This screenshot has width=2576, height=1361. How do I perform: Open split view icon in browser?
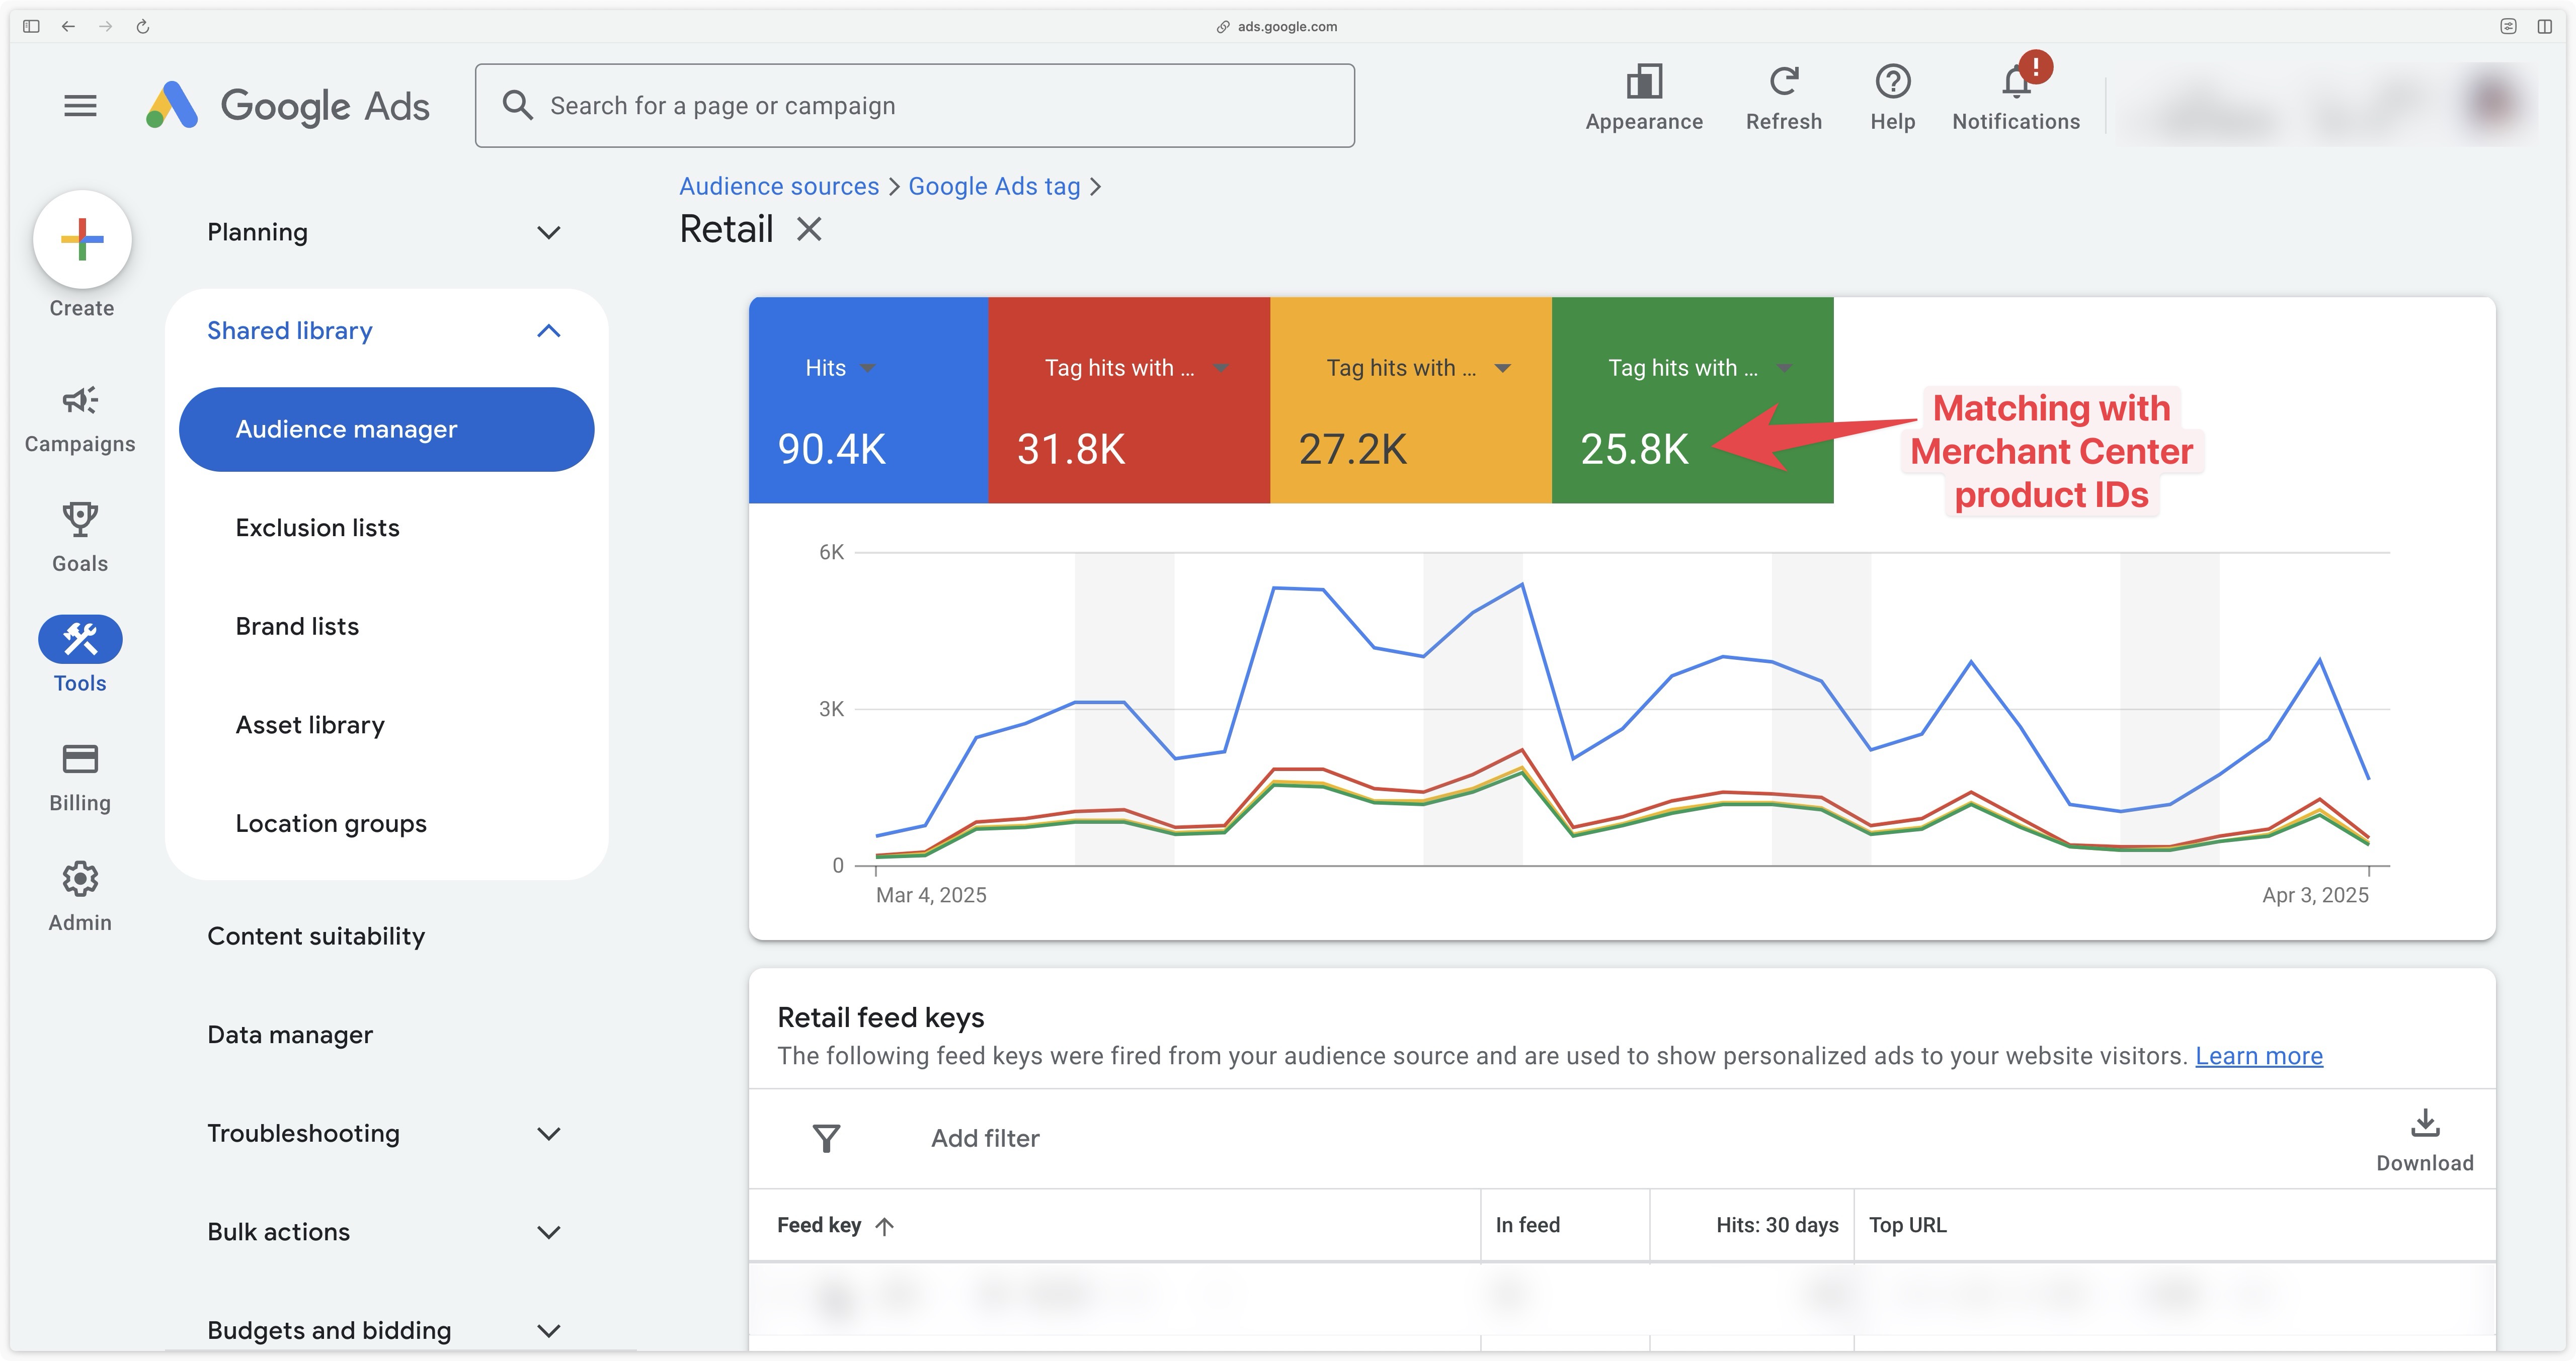point(2544,26)
